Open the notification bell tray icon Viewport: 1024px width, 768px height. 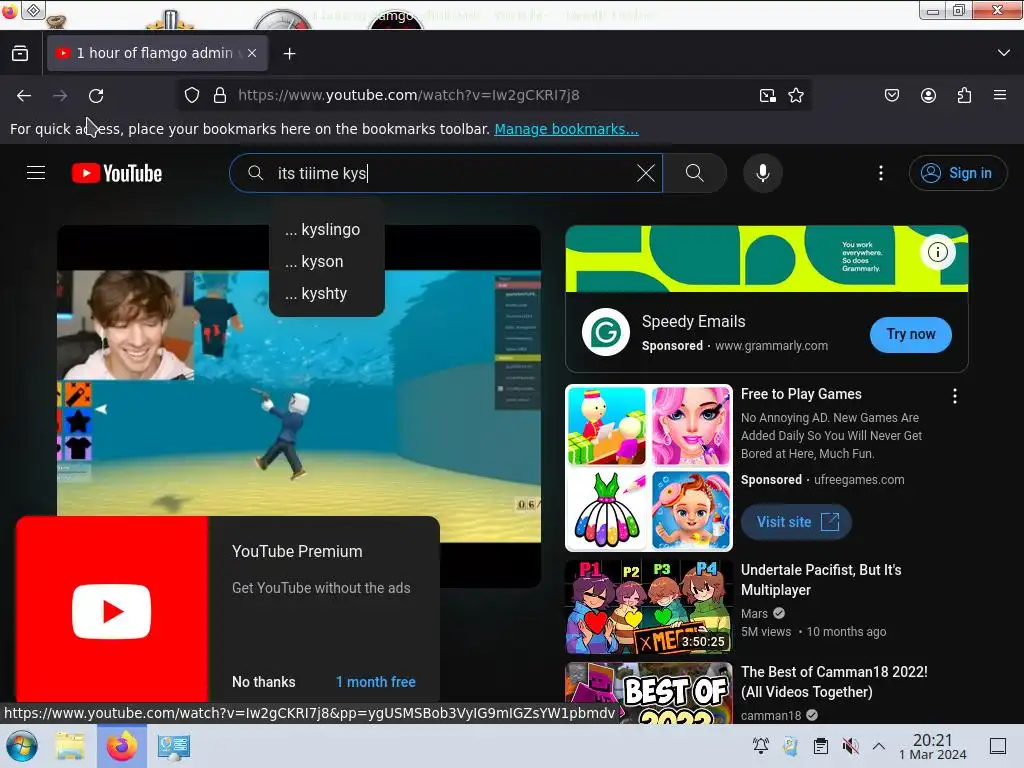(761, 746)
